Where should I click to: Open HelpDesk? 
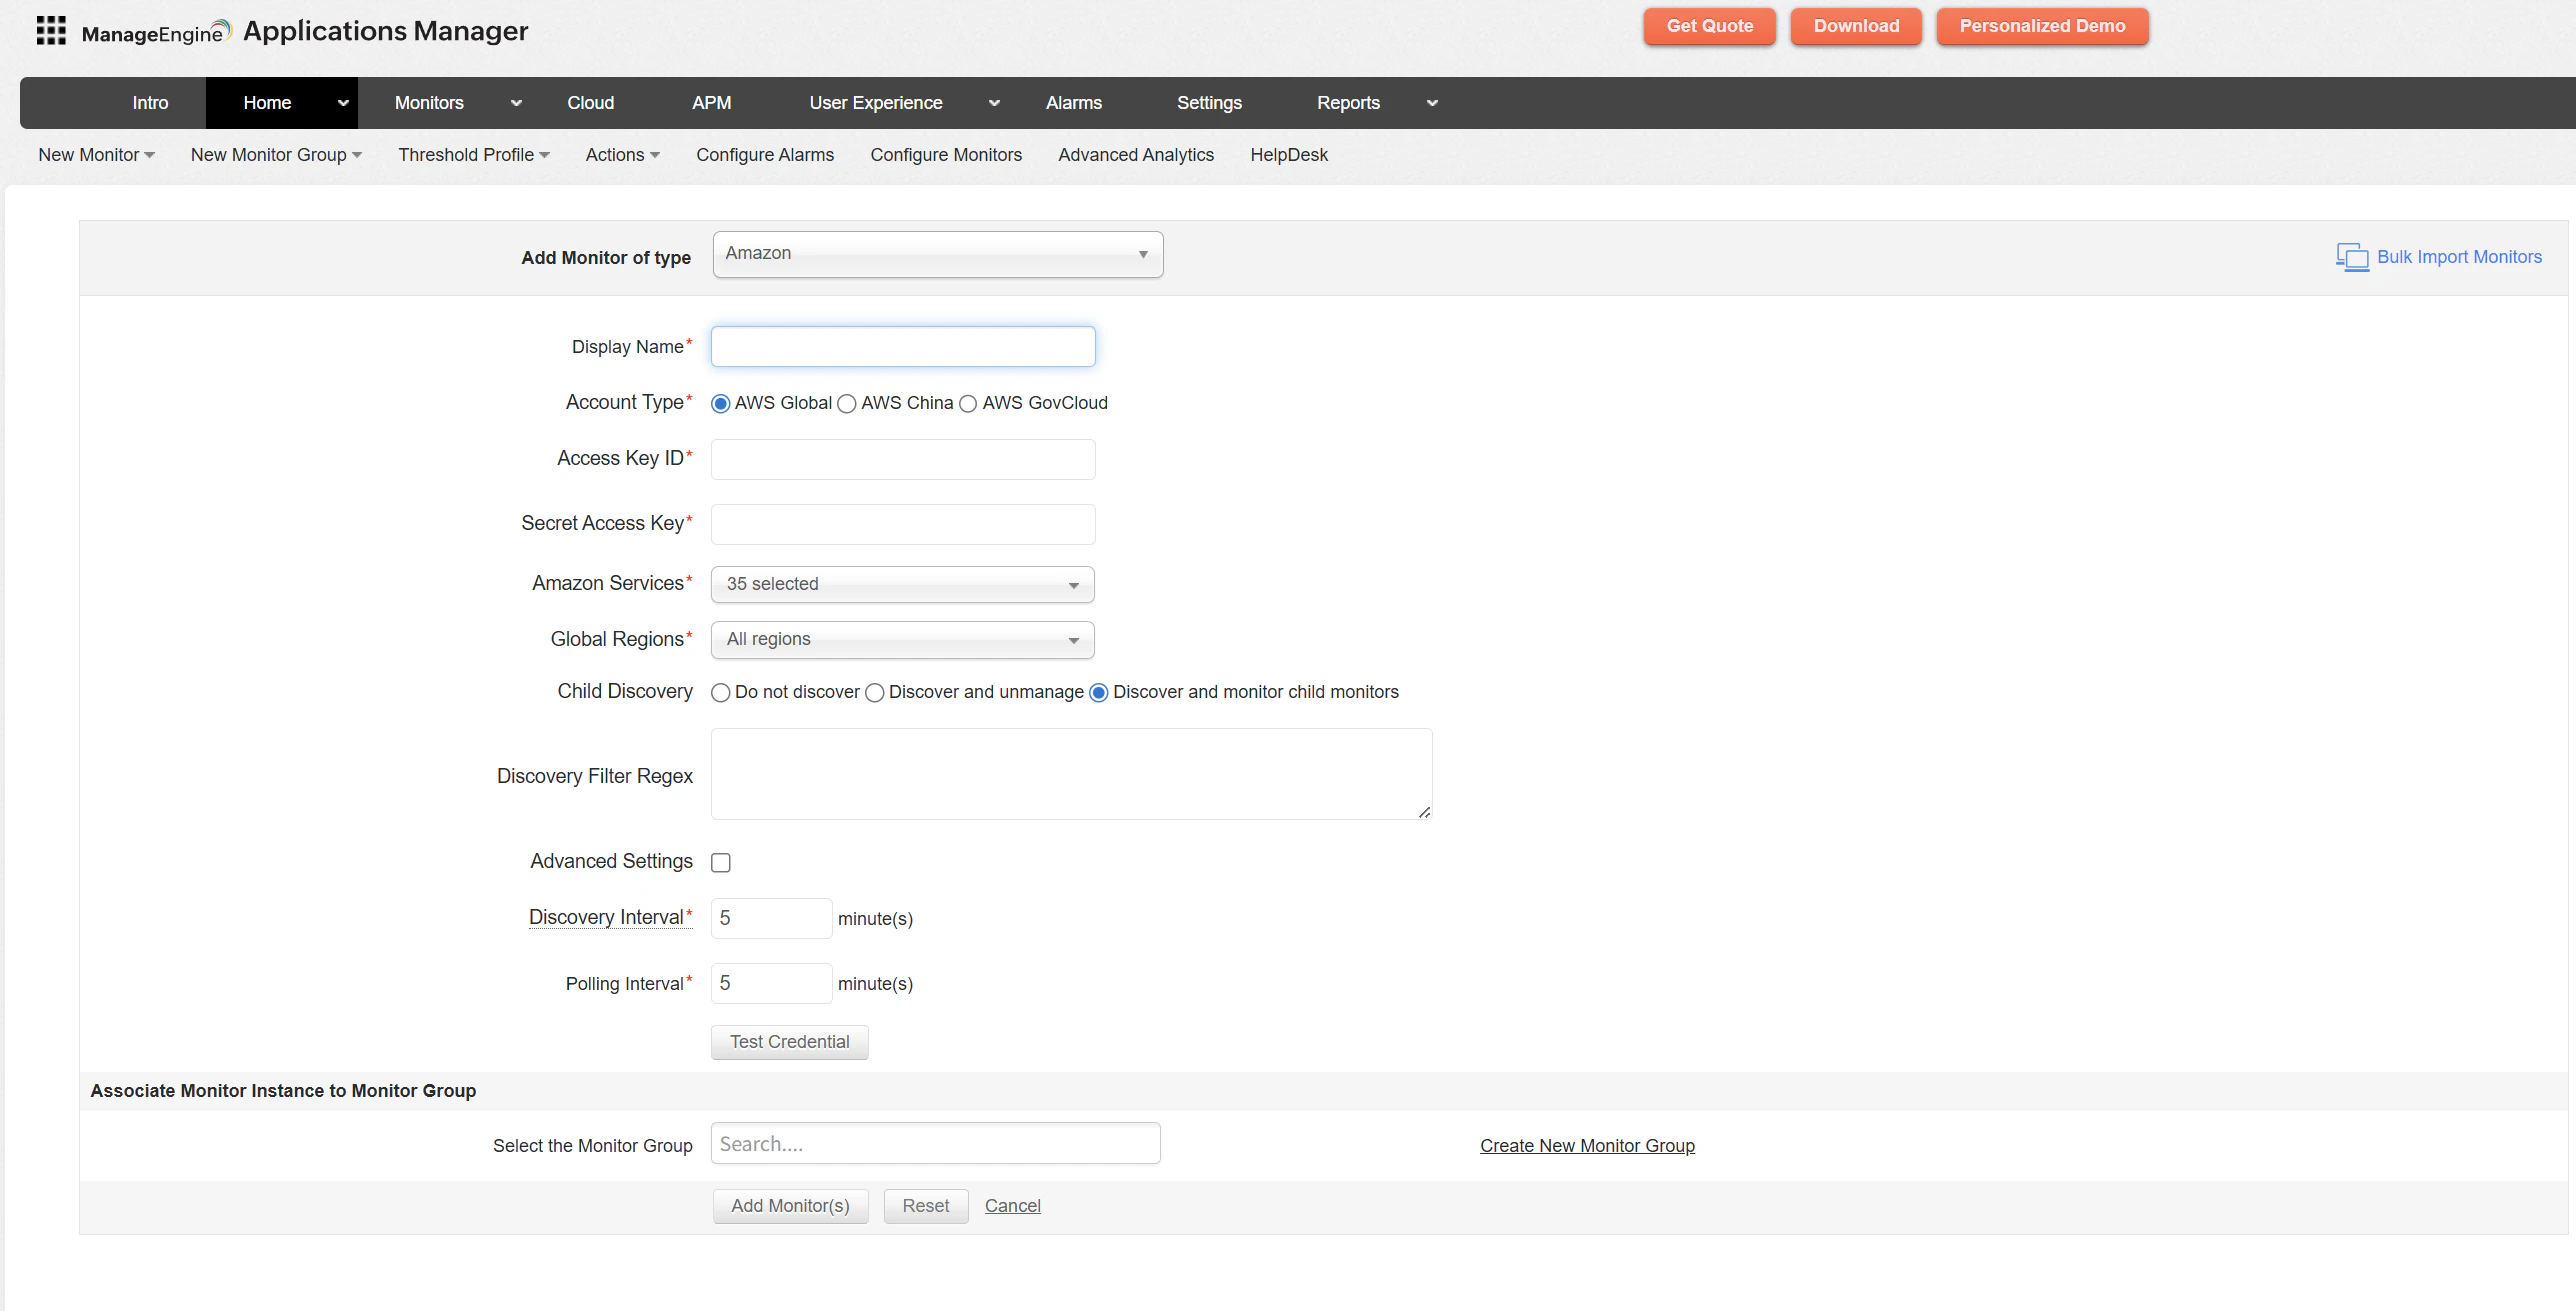click(1289, 155)
